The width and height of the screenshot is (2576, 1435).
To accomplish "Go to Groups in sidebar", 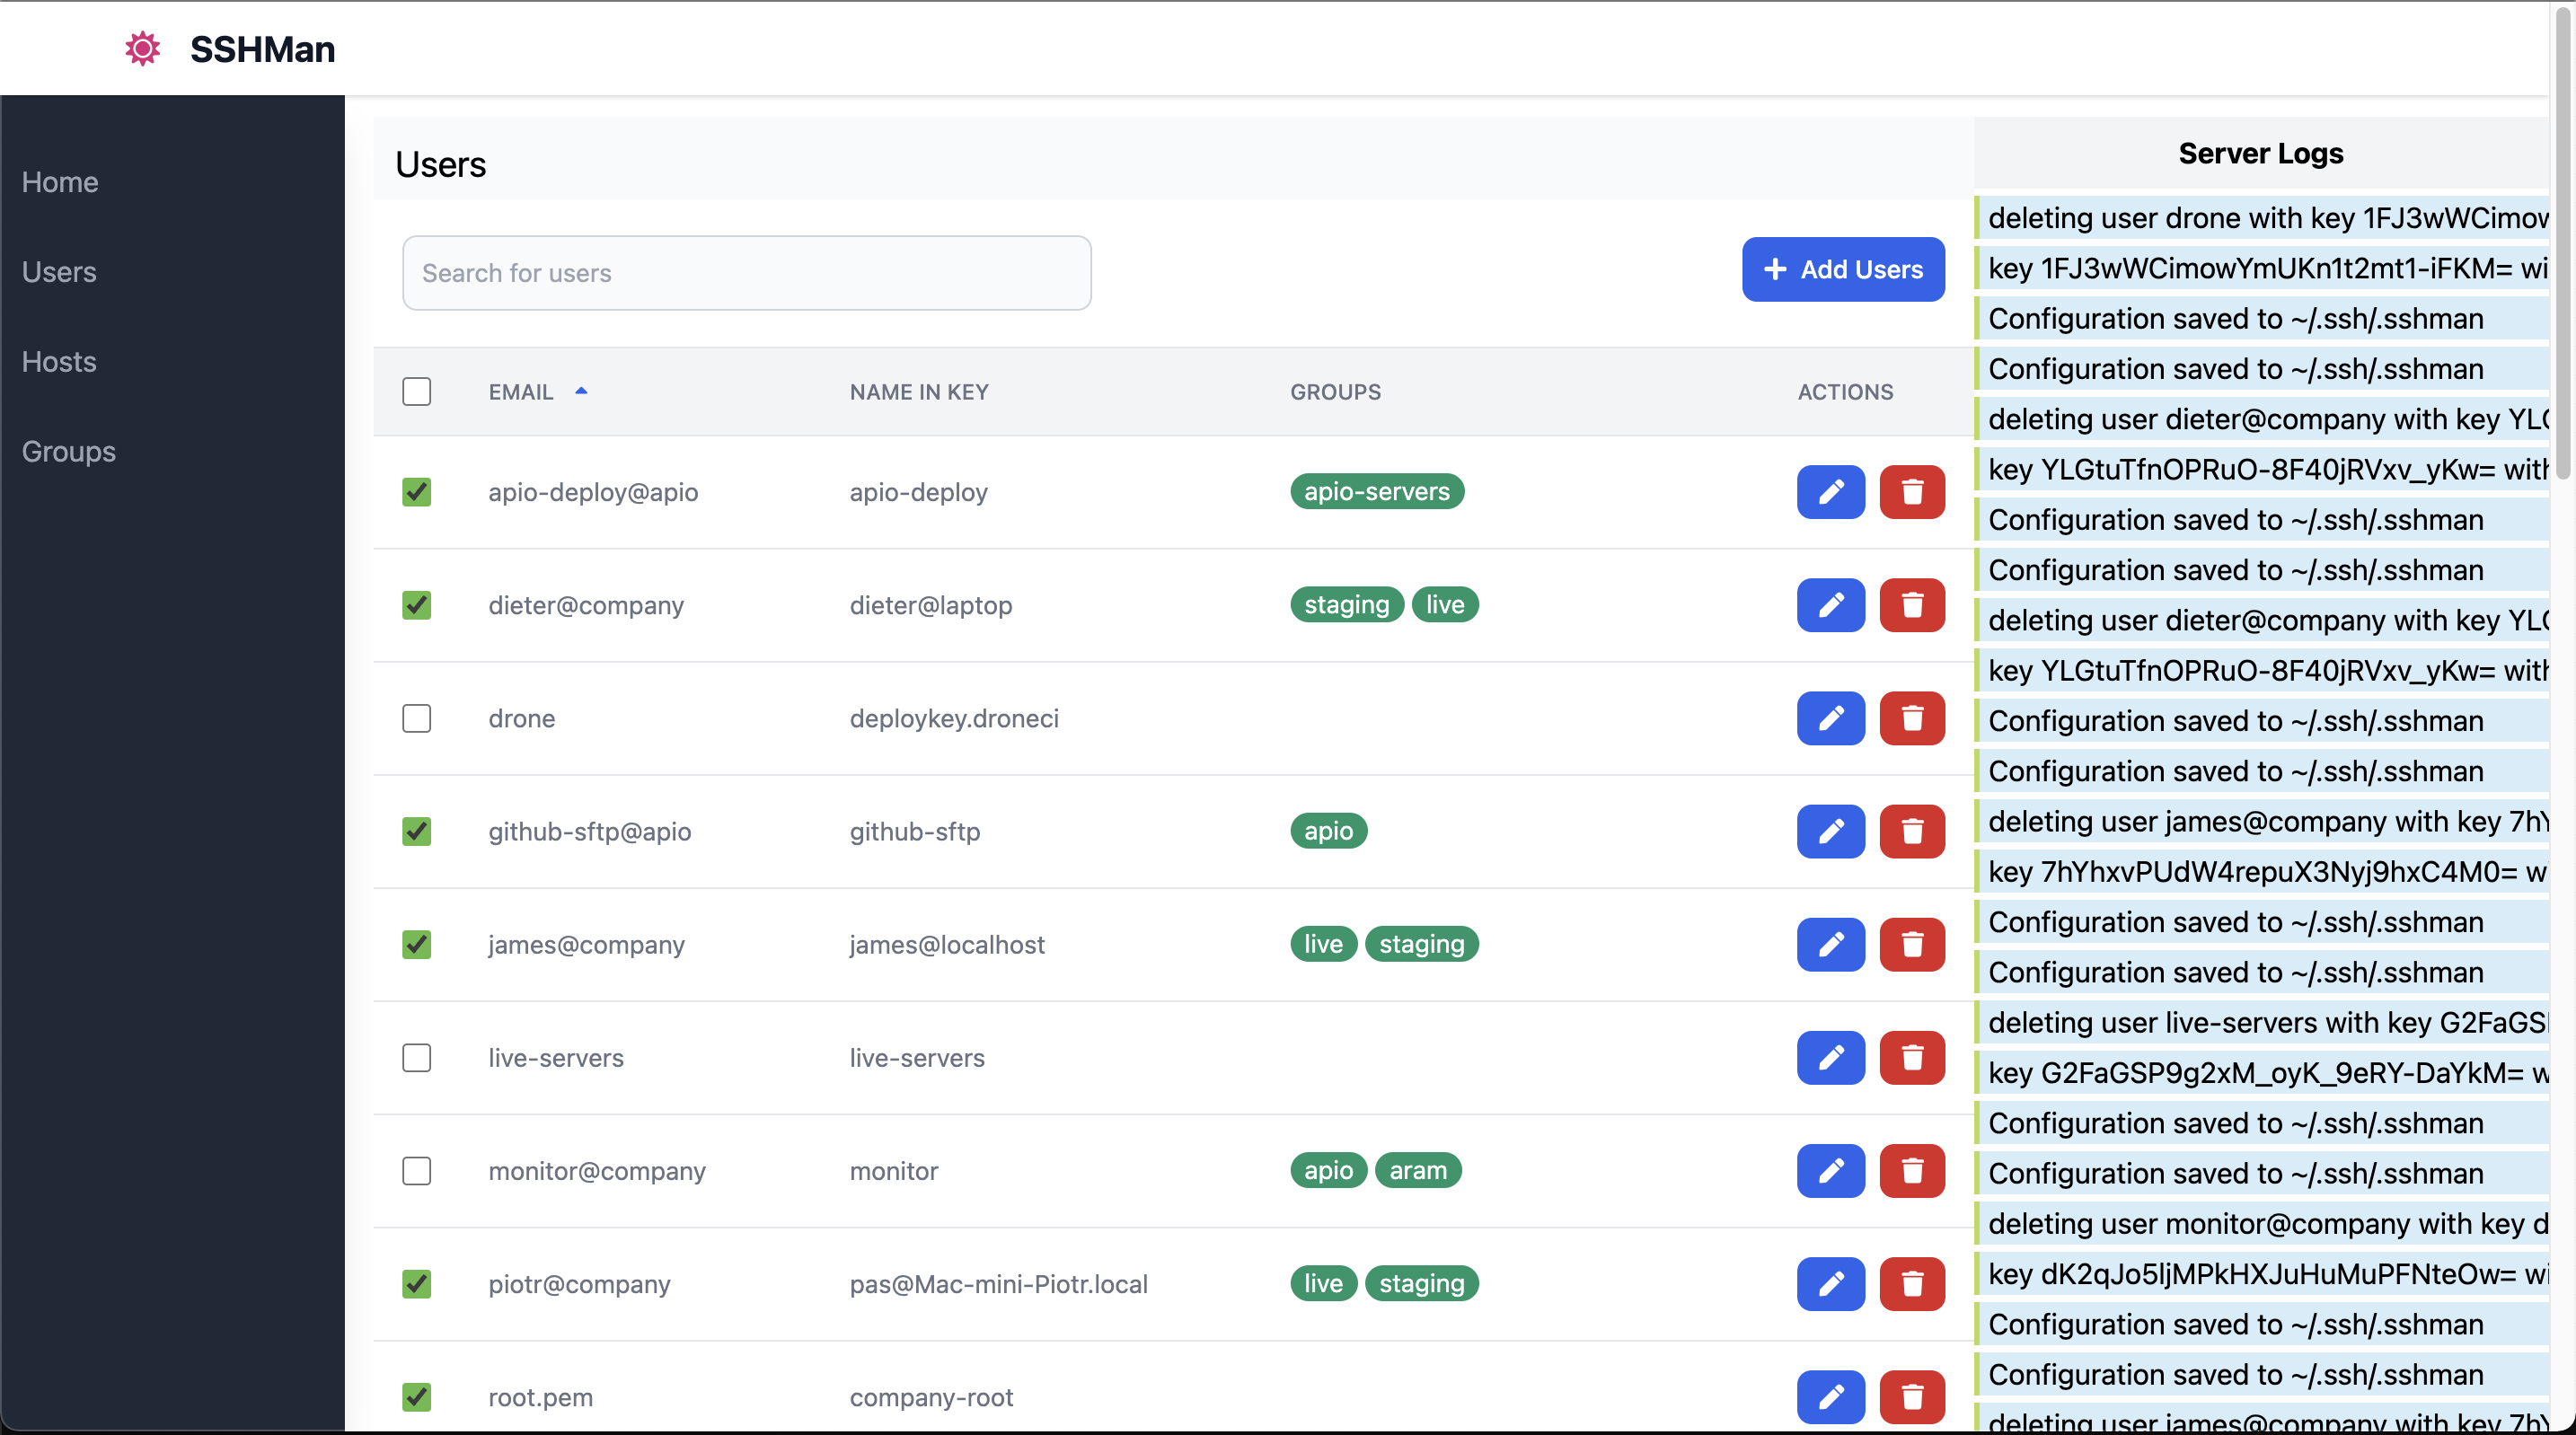I will click(x=68, y=451).
